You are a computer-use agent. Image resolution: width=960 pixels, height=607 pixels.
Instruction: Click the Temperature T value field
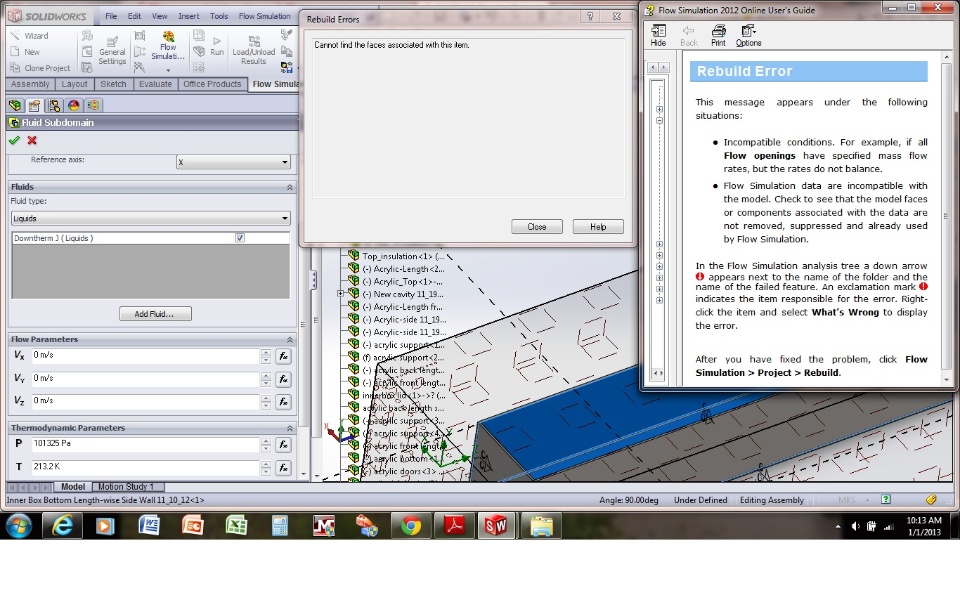[146, 467]
